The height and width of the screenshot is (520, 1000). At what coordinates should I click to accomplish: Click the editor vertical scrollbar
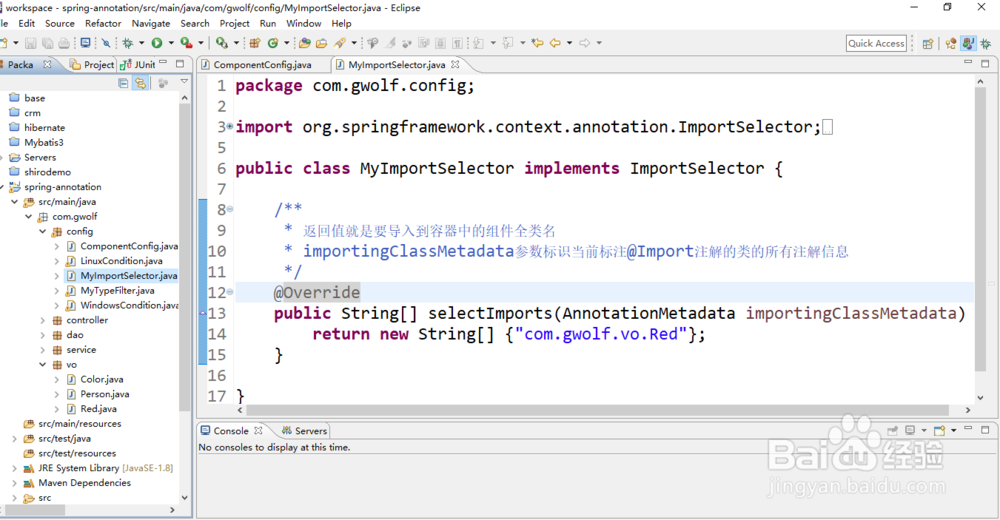pos(980,230)
